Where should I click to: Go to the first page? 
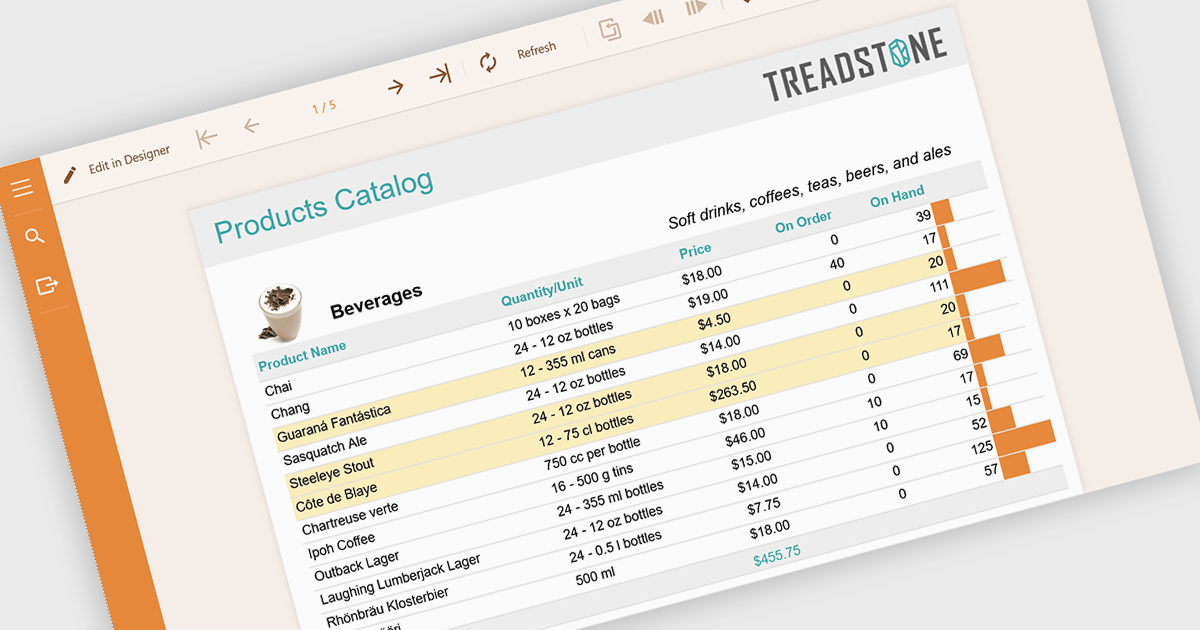pyautogui.click(x=207, y=138)
